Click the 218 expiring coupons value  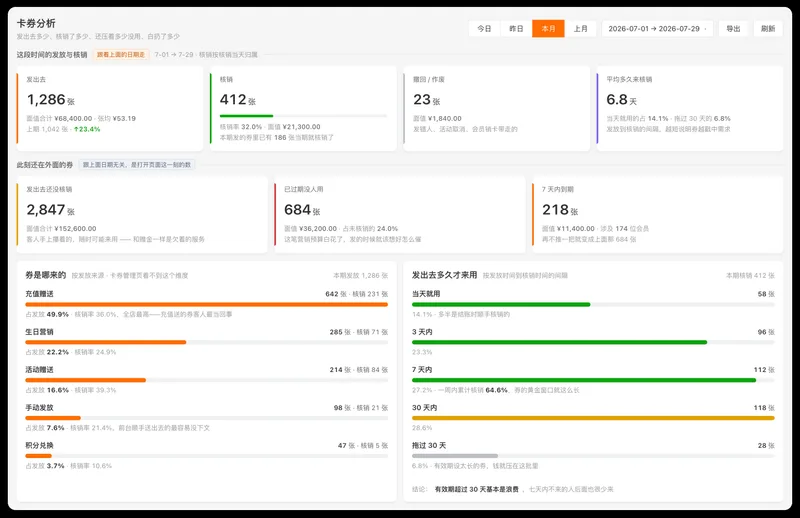(x=560, y=210)
